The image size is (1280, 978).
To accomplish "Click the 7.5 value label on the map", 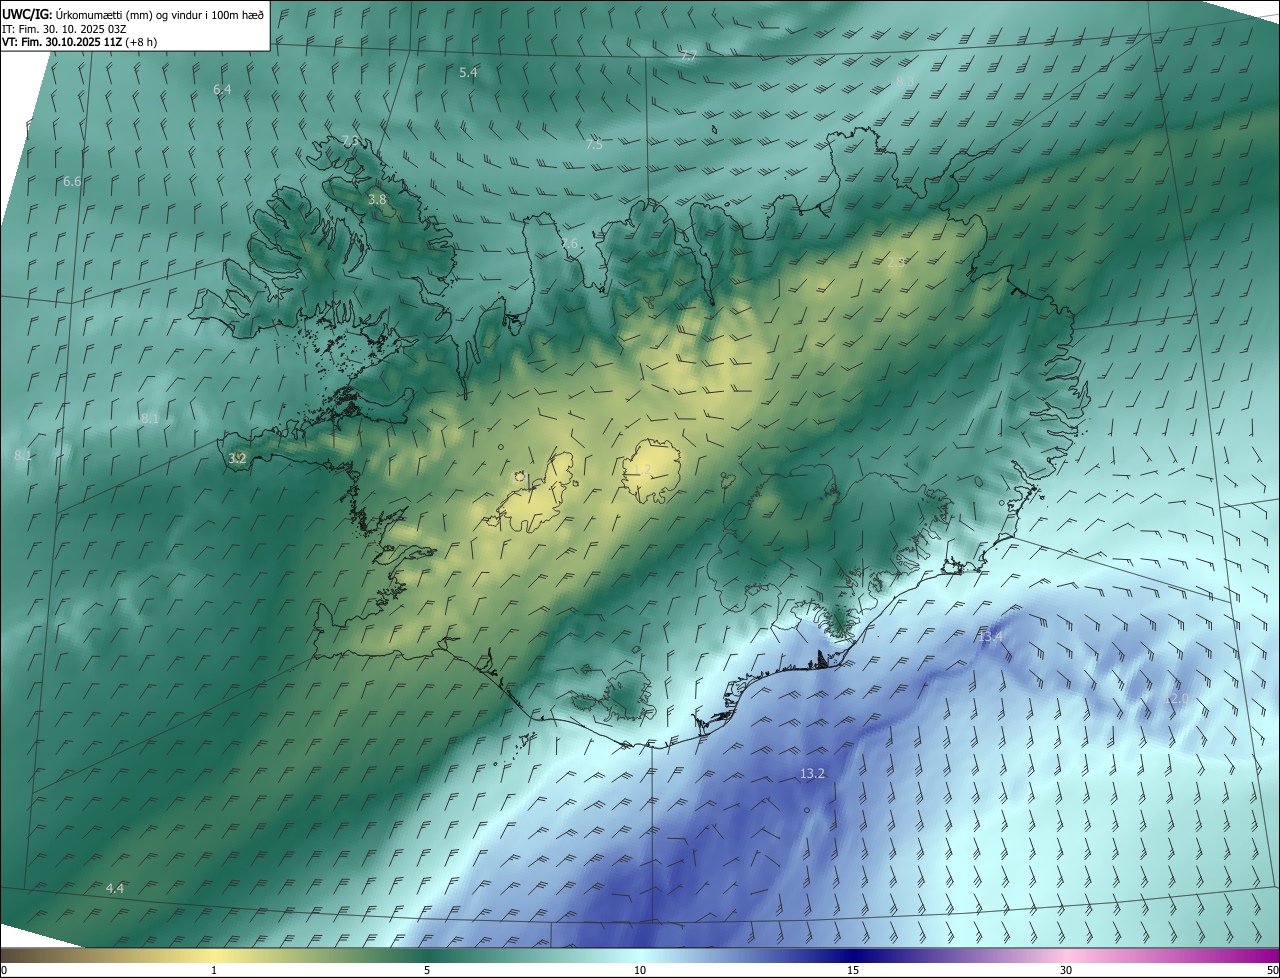I will tap(594, 144).
